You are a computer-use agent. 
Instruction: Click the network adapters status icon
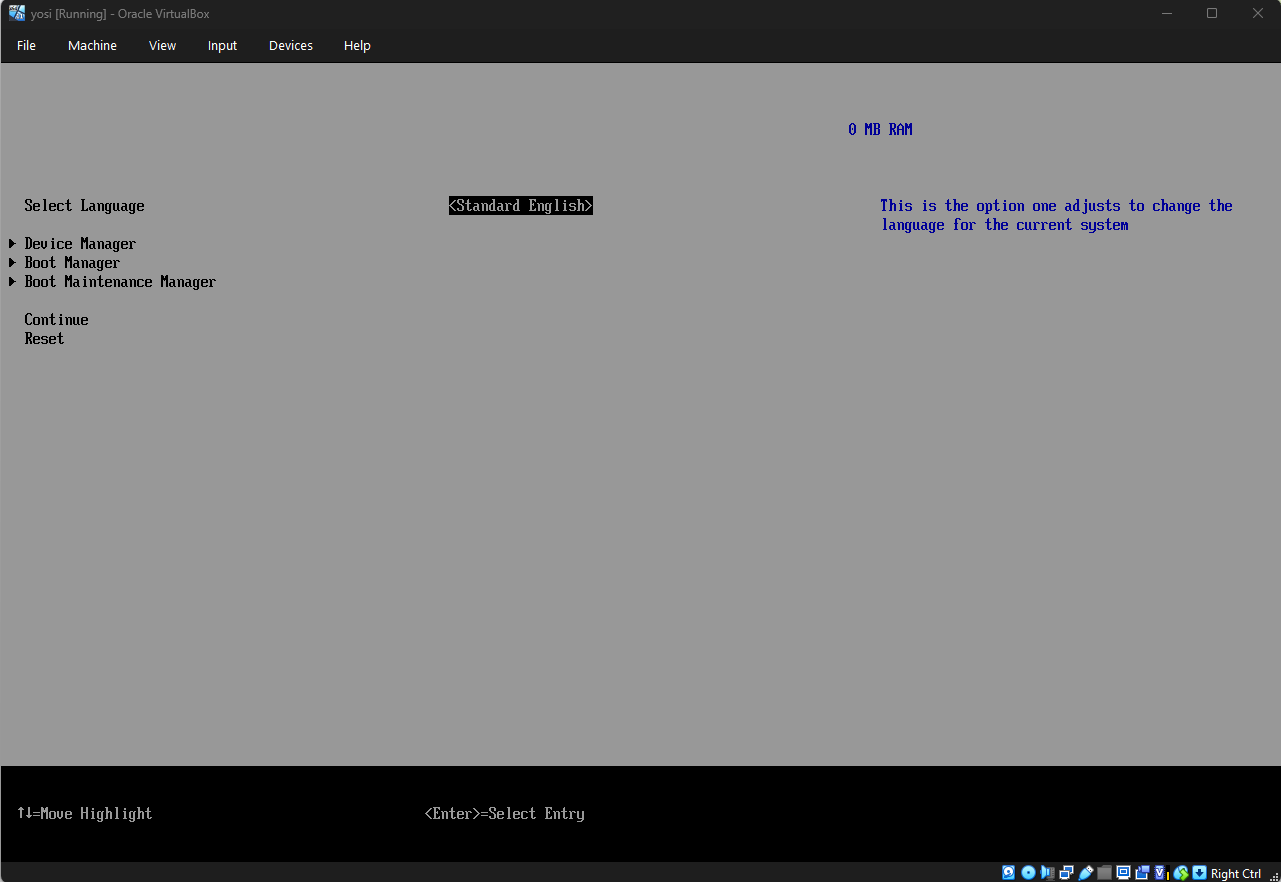[1067, 873]
